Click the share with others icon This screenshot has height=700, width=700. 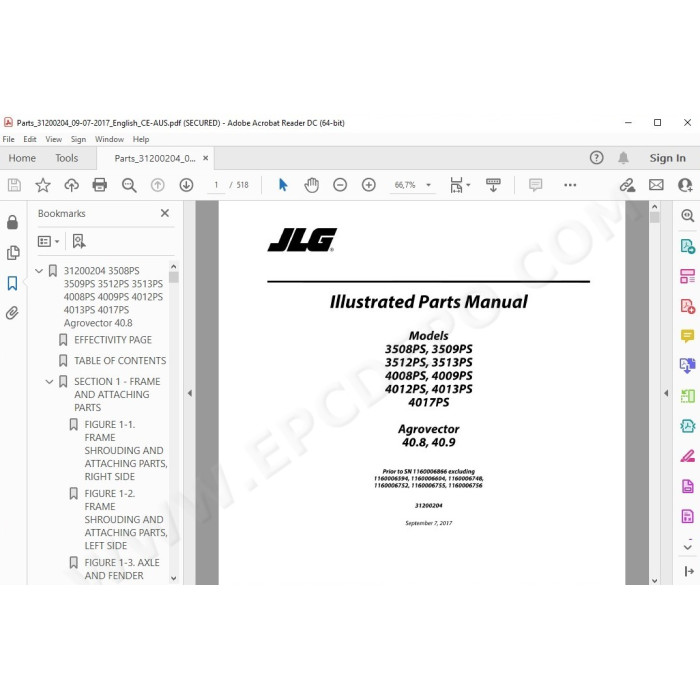coord(685,185)
